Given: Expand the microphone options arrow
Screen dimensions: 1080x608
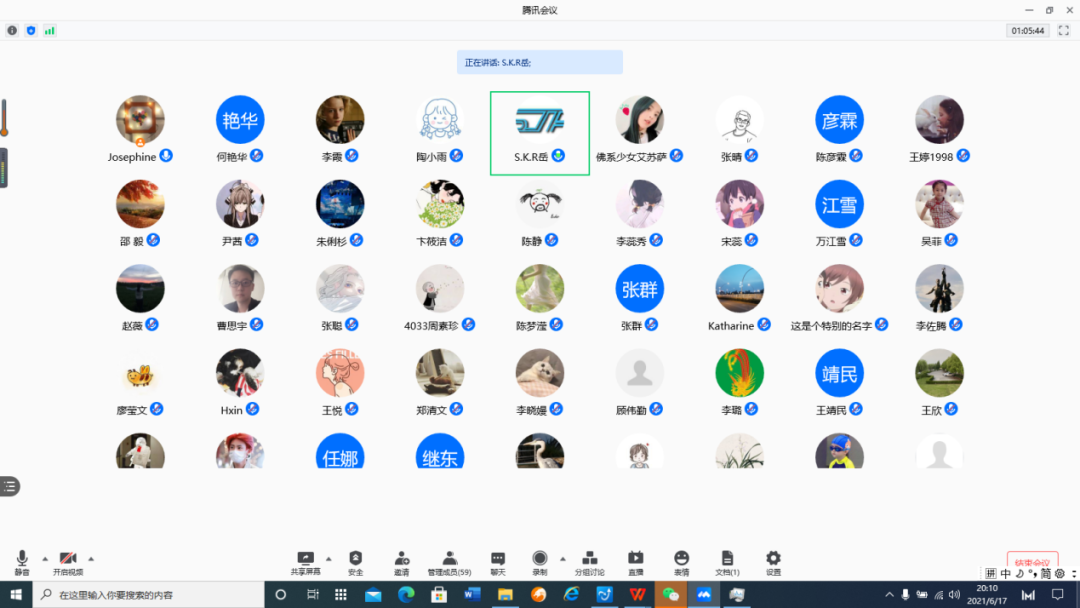Looking at the screenshot, I should click(44, 558).
